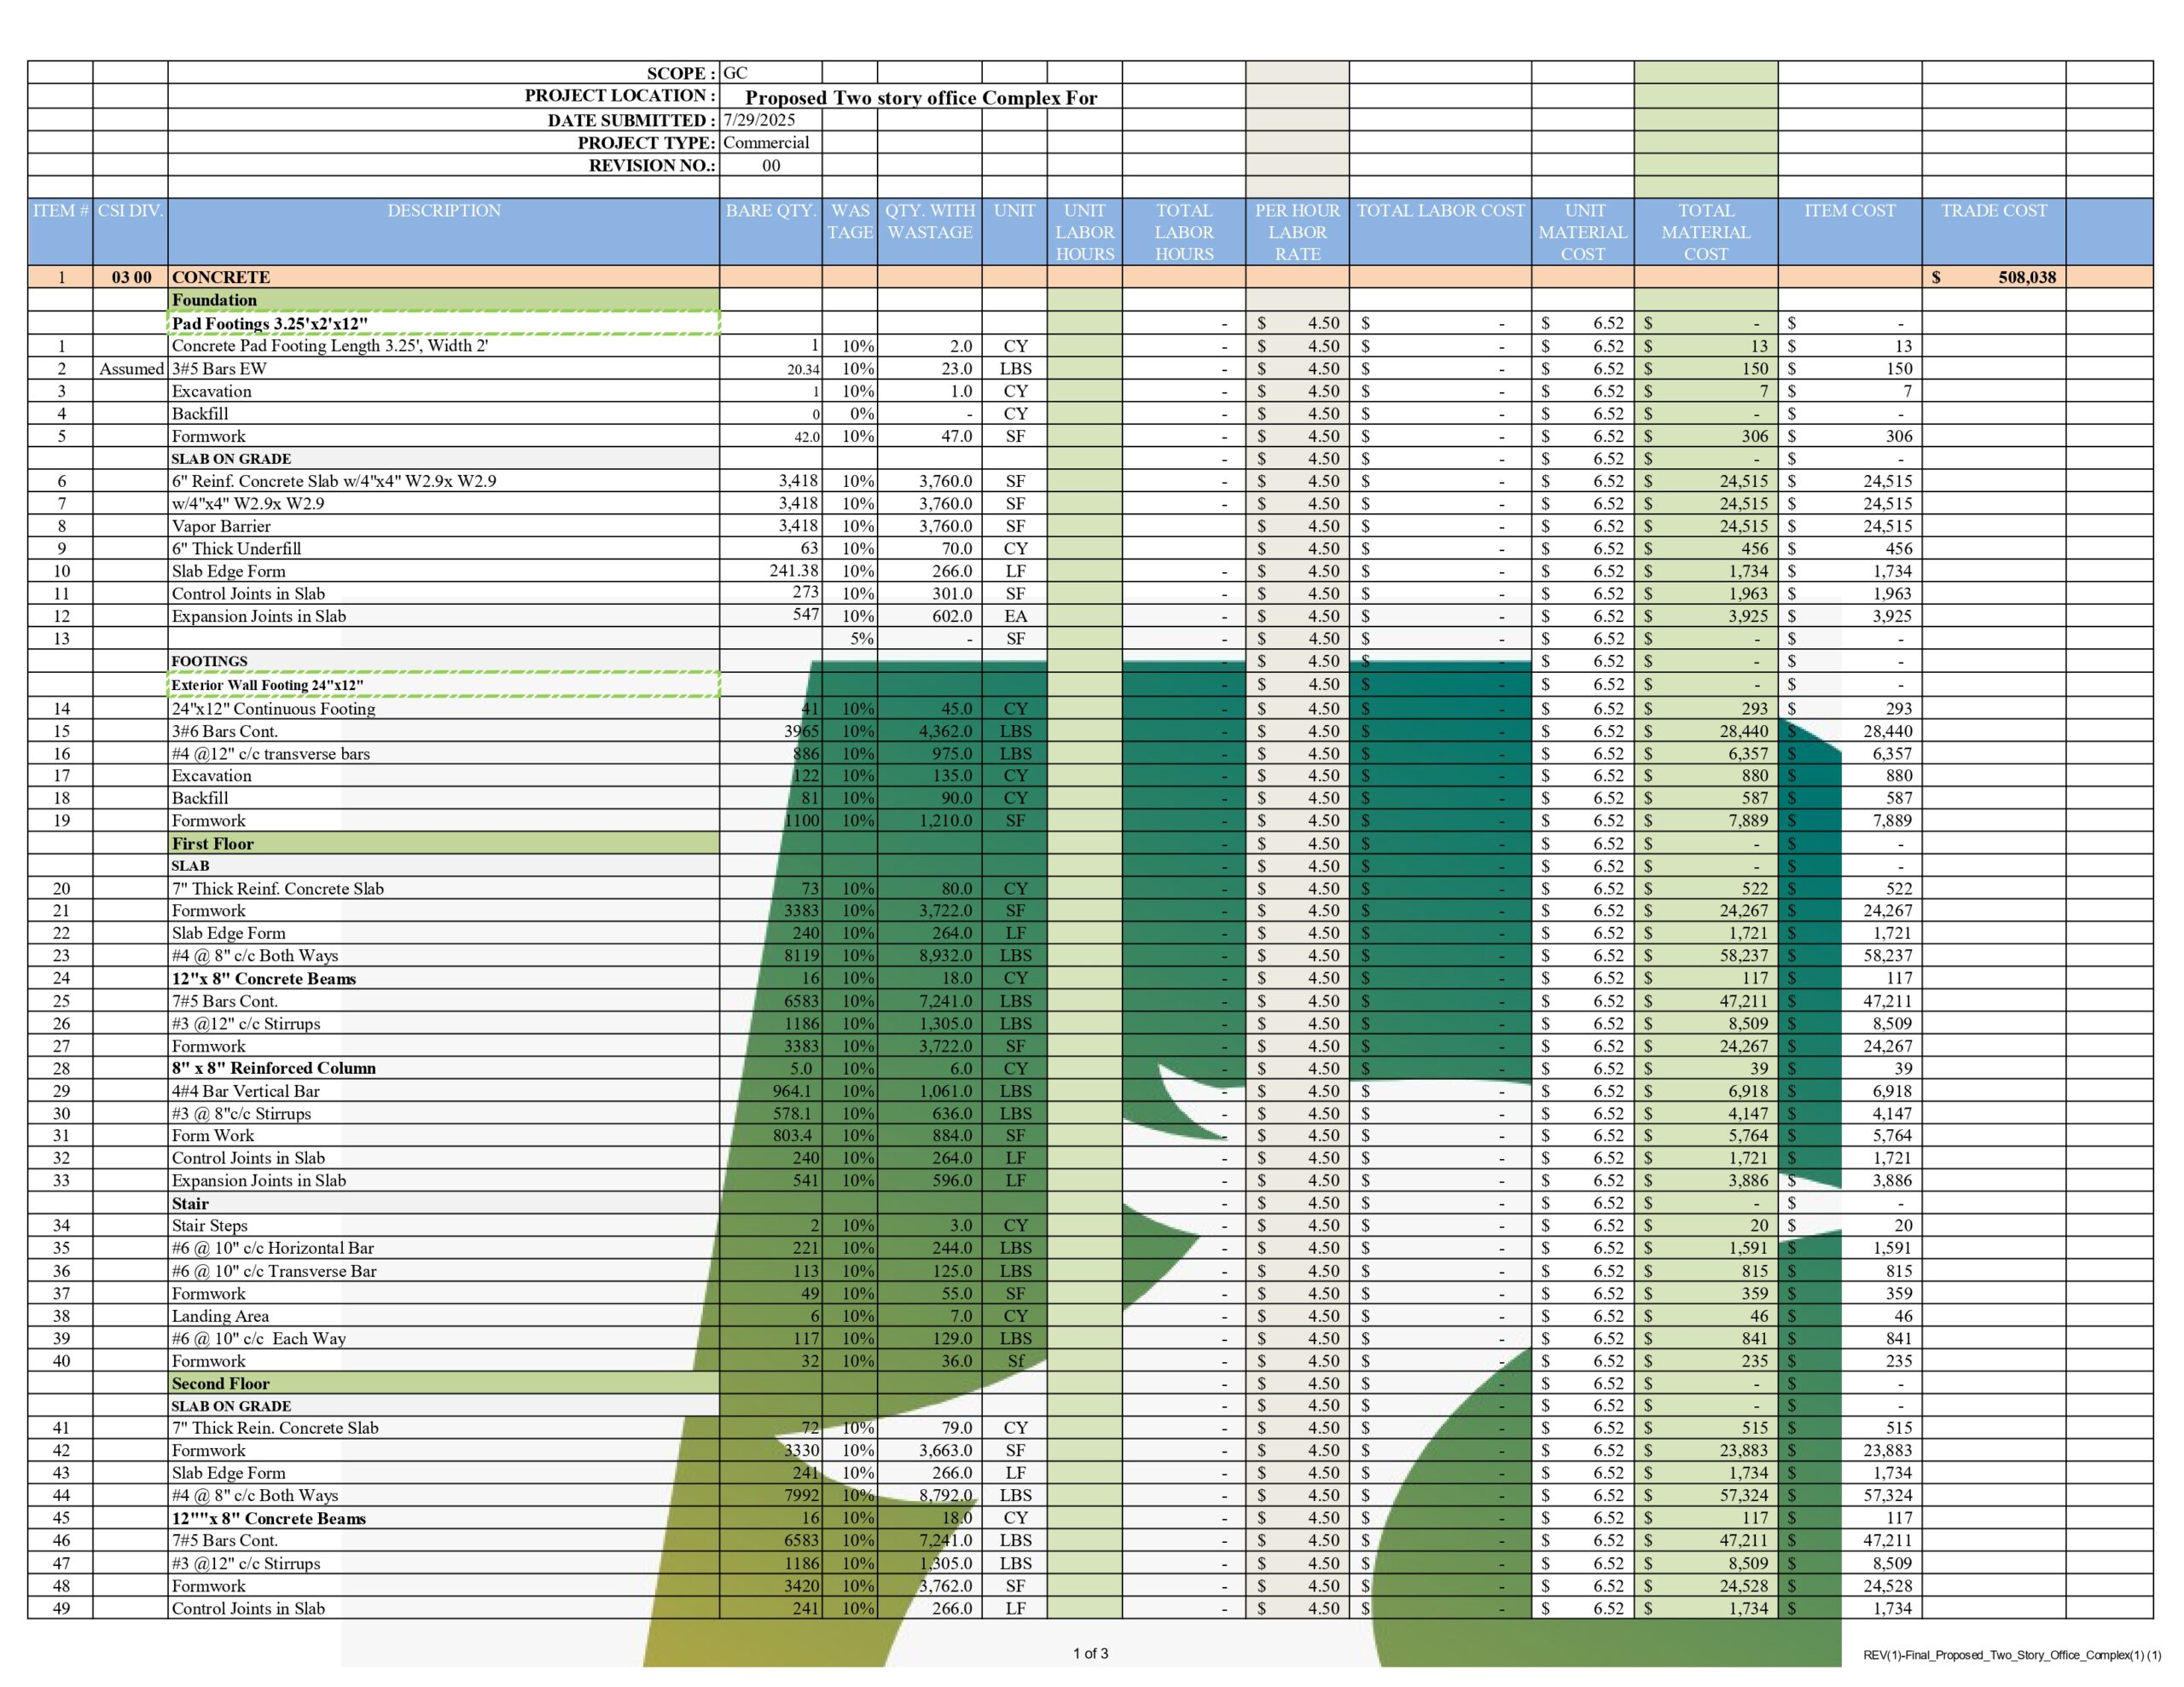Select quantity with wastage 4,362.0

(945, 731)
